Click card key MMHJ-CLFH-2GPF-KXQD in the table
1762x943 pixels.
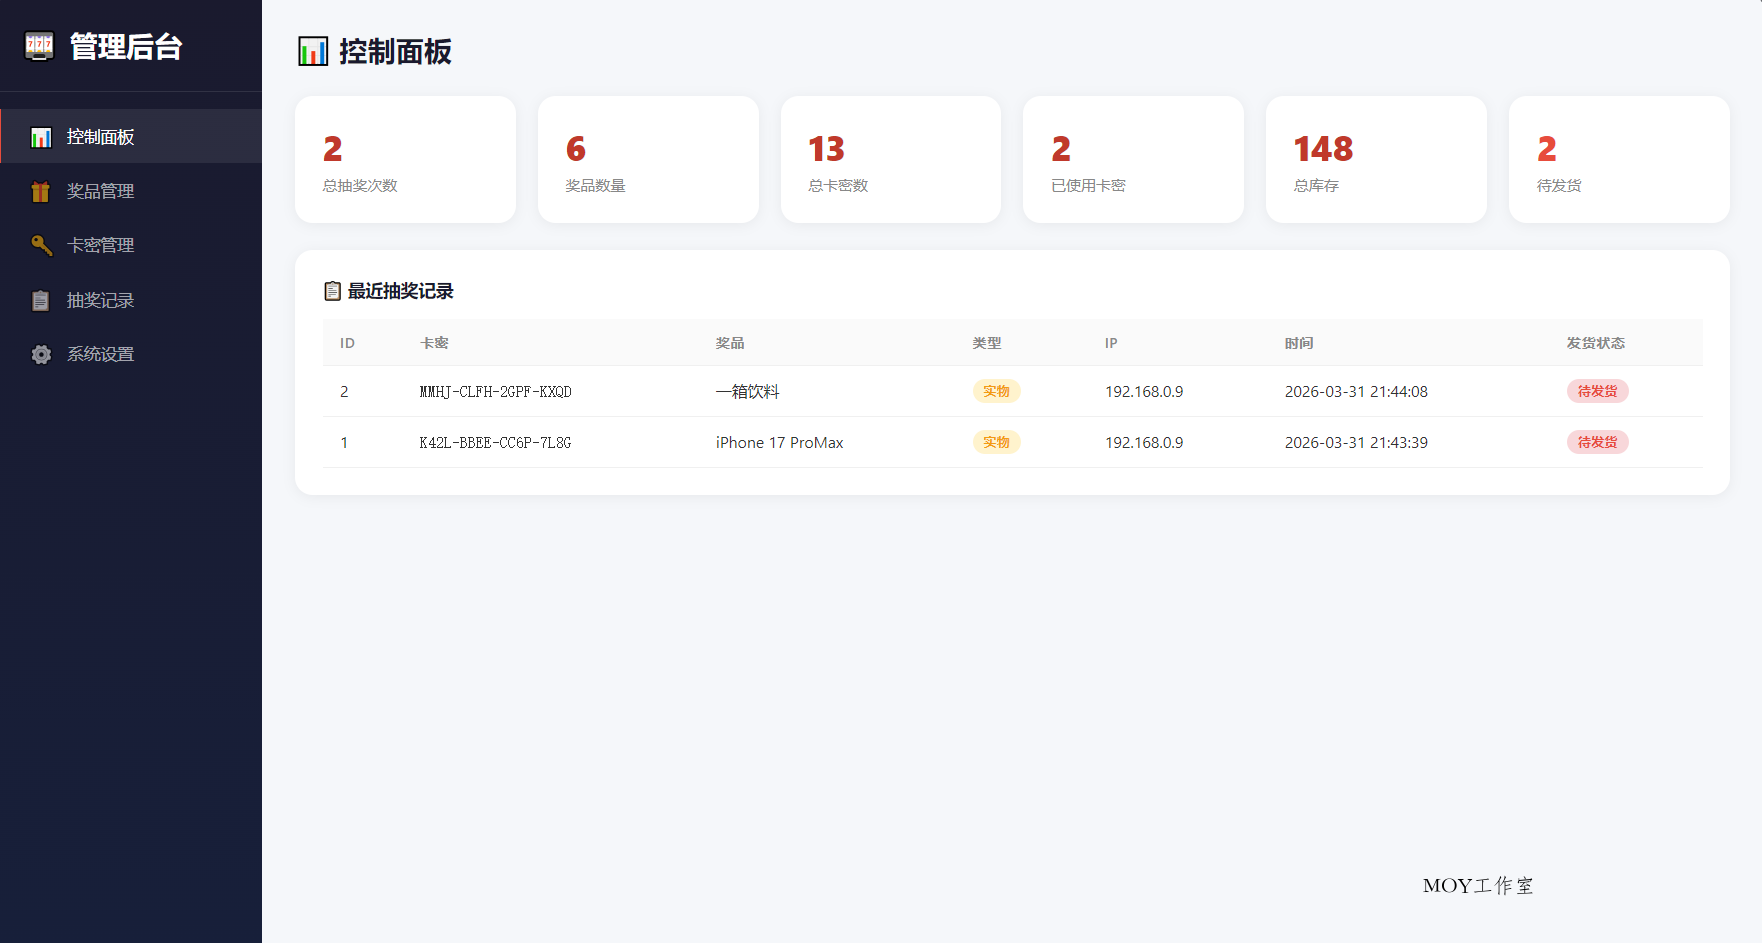click(495, 391)
